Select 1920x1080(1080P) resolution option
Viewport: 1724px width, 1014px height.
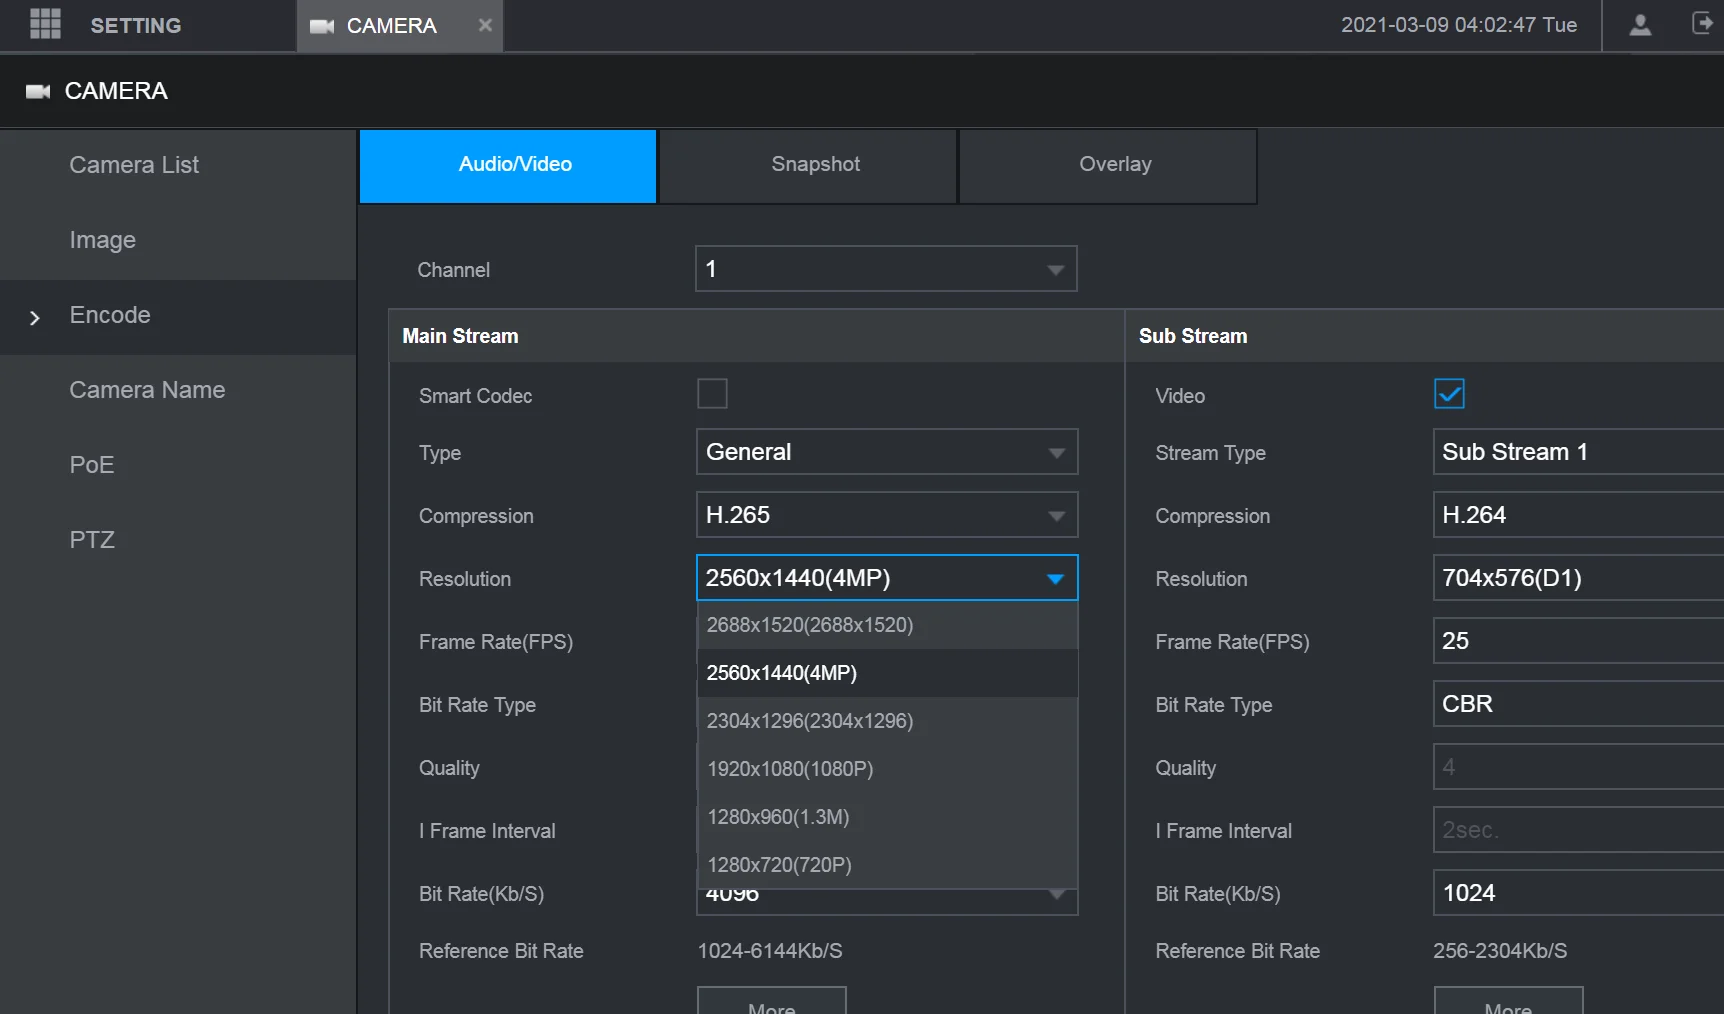(790, 769)
